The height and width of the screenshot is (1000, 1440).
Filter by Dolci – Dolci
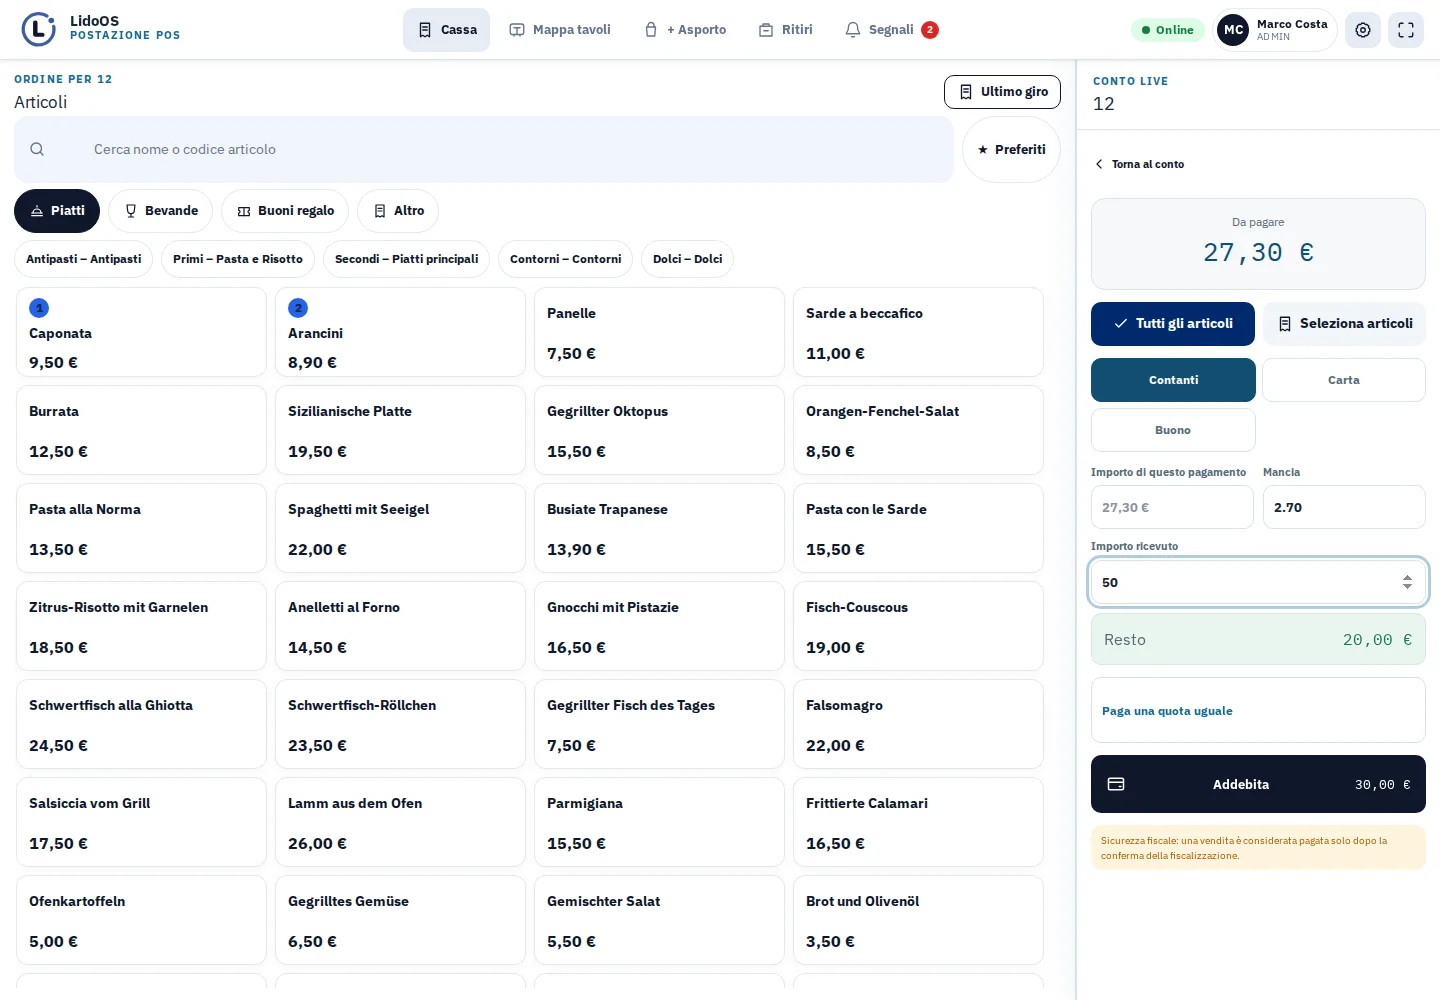pos(687,259)
